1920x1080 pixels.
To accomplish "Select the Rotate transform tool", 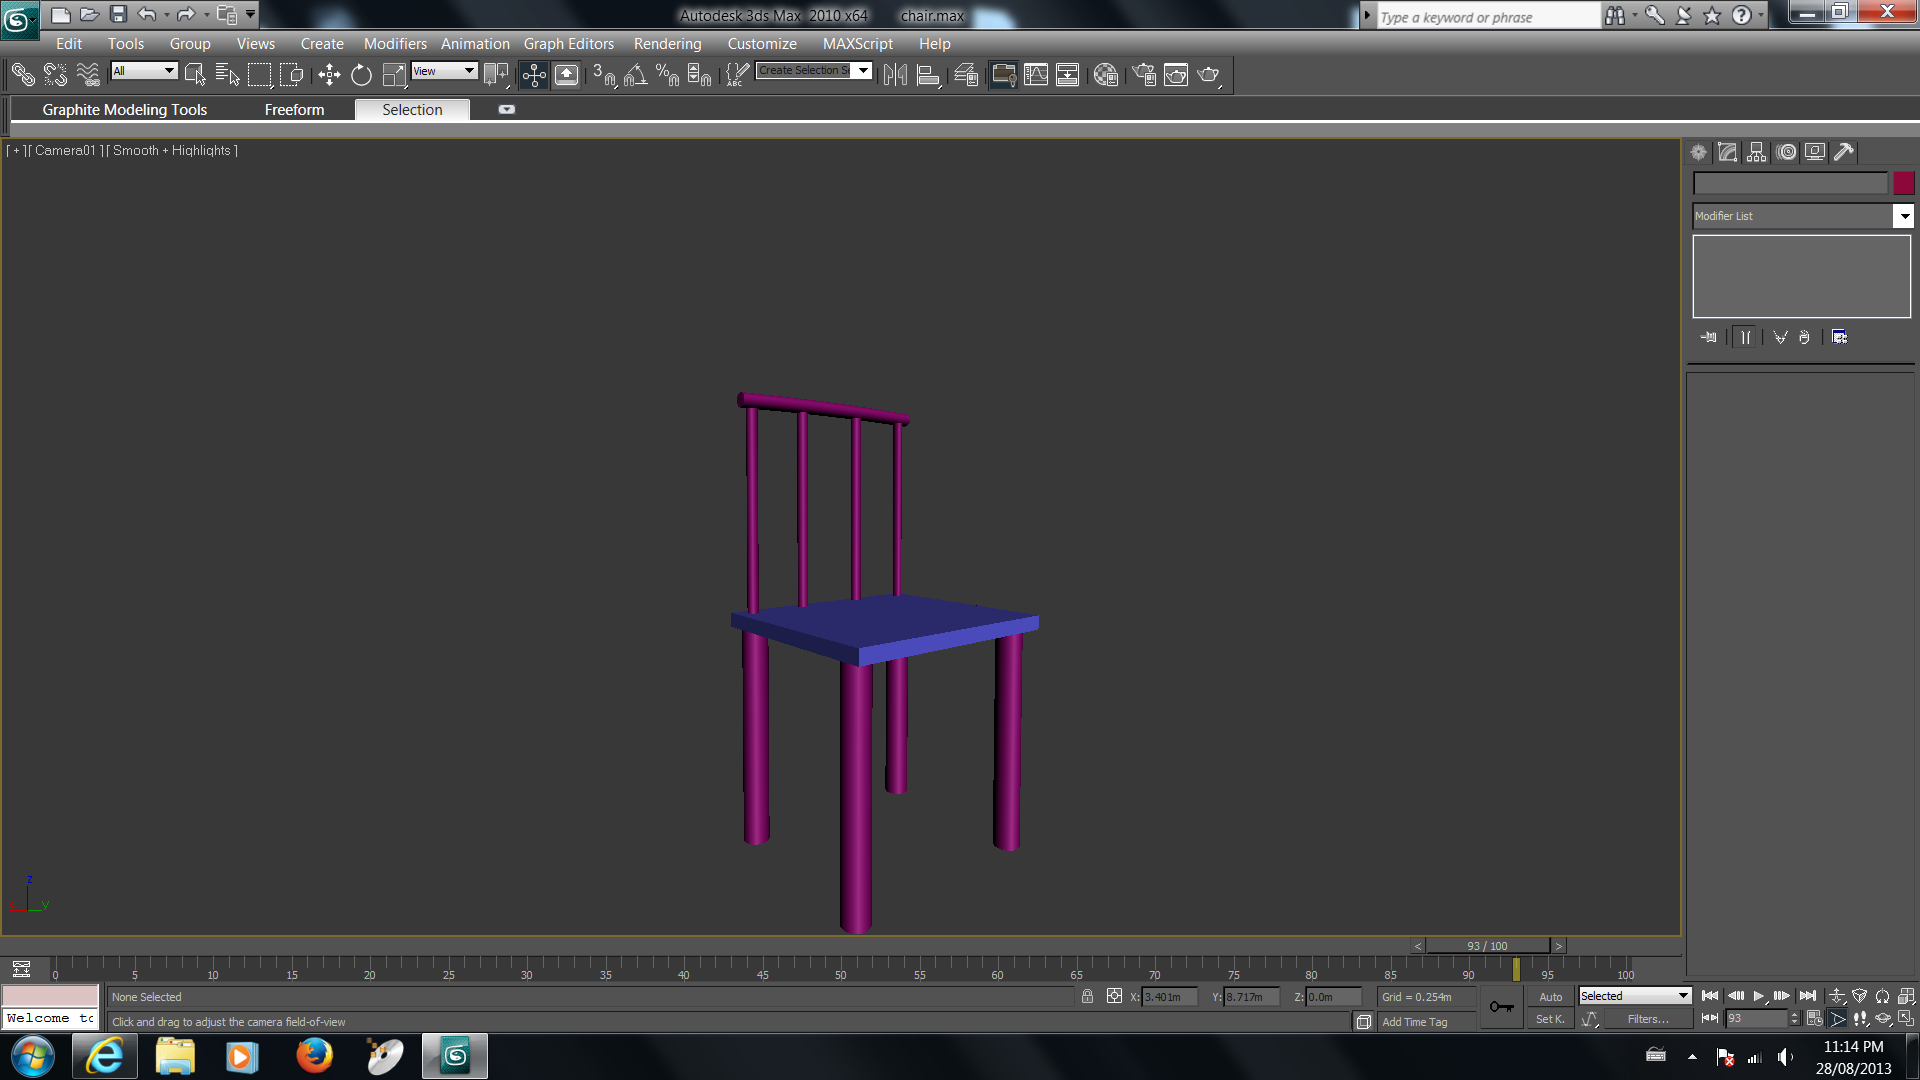I will [x=361, y=75].
